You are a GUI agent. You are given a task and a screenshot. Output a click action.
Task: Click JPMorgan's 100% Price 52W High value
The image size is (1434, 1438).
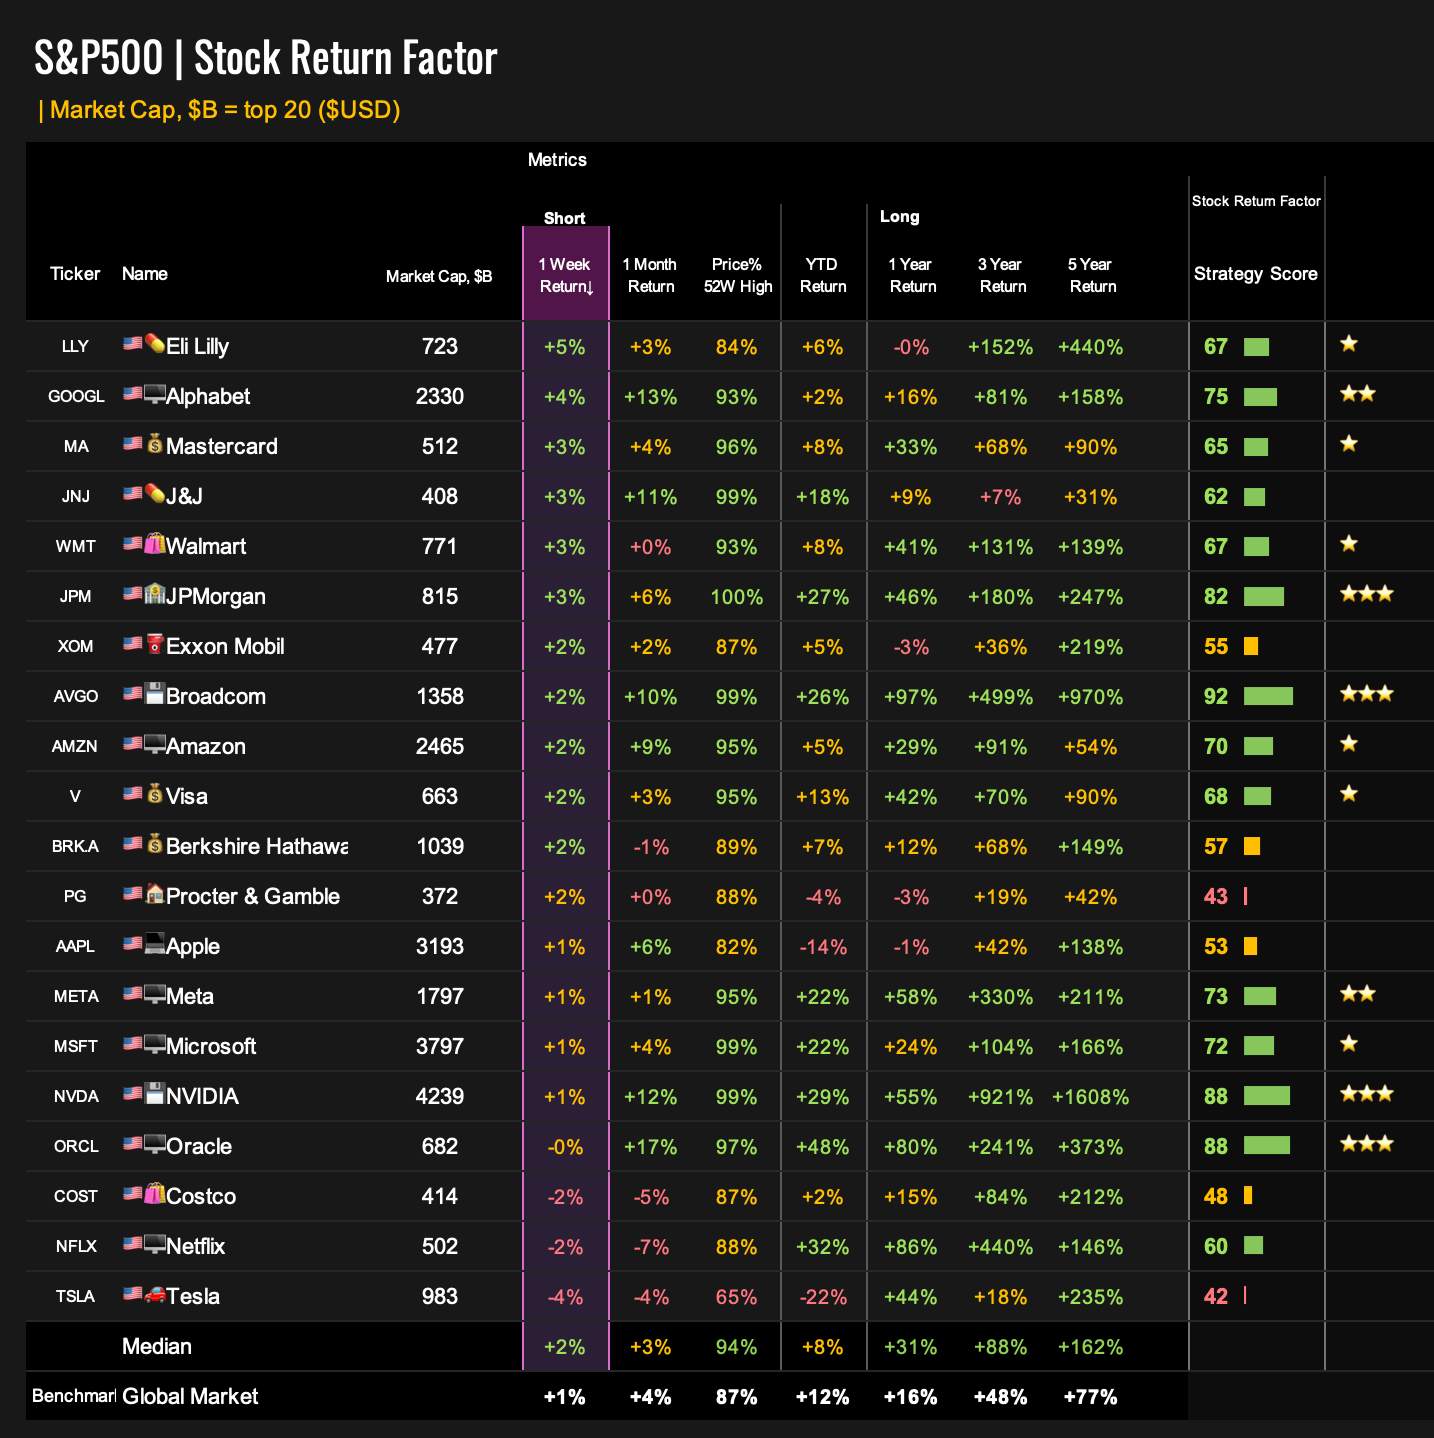click(737, 597)
